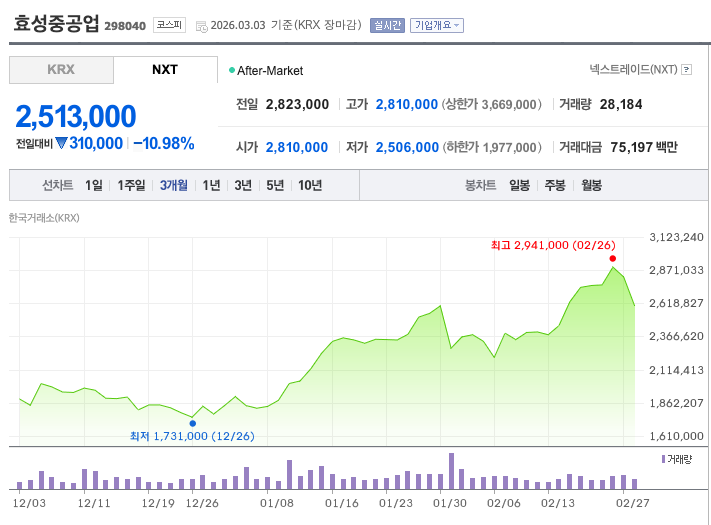This screenshot has width=711, height=525.
Task: Switch to the 주봉 candlestick chart
Action: pos(555,185)
